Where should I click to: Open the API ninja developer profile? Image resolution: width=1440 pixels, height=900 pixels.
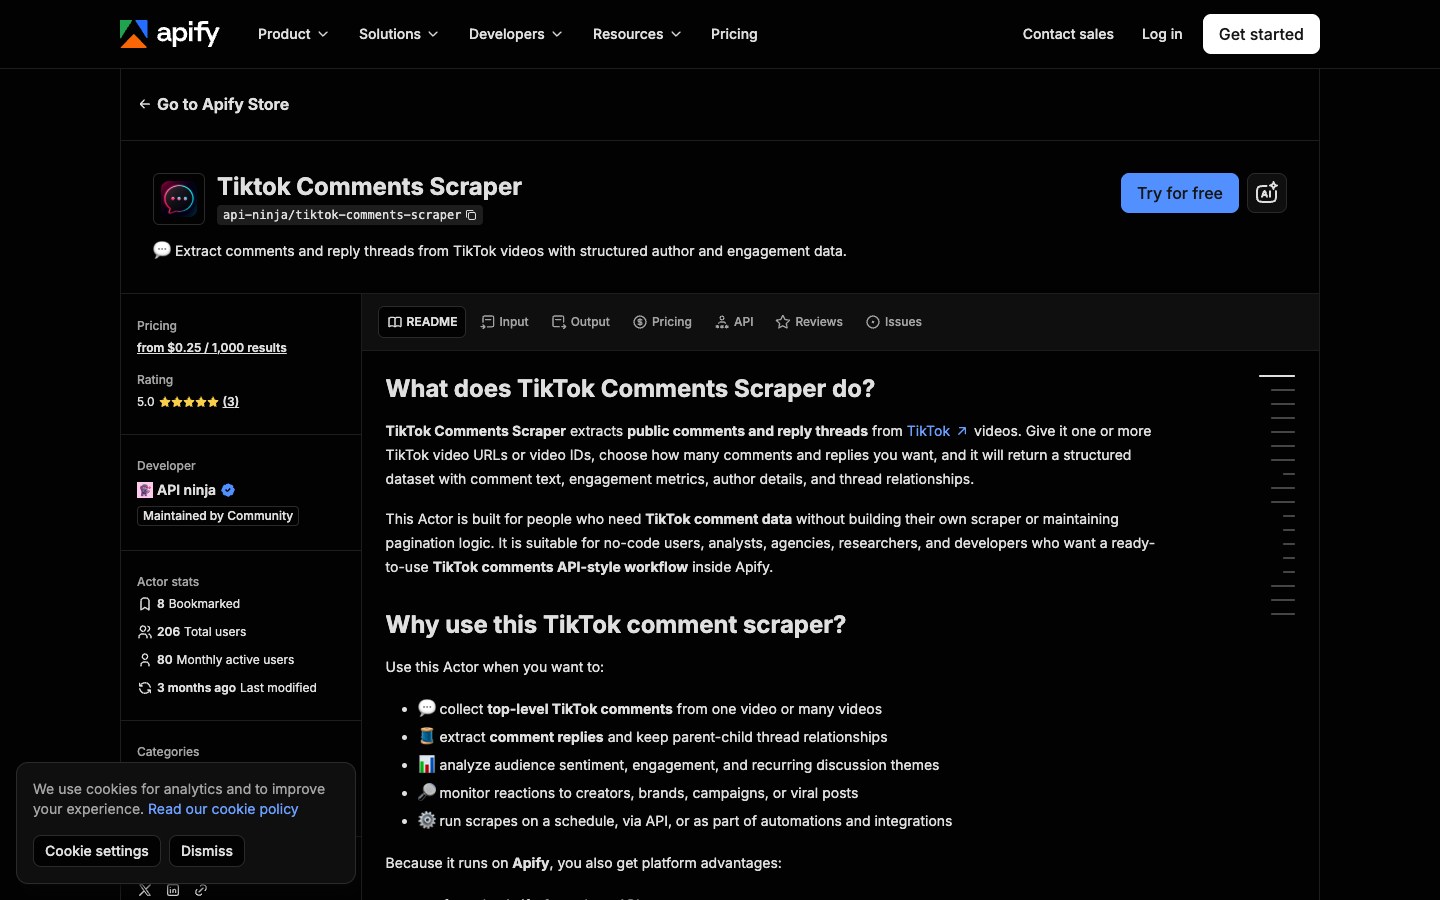tap(186, 490)
